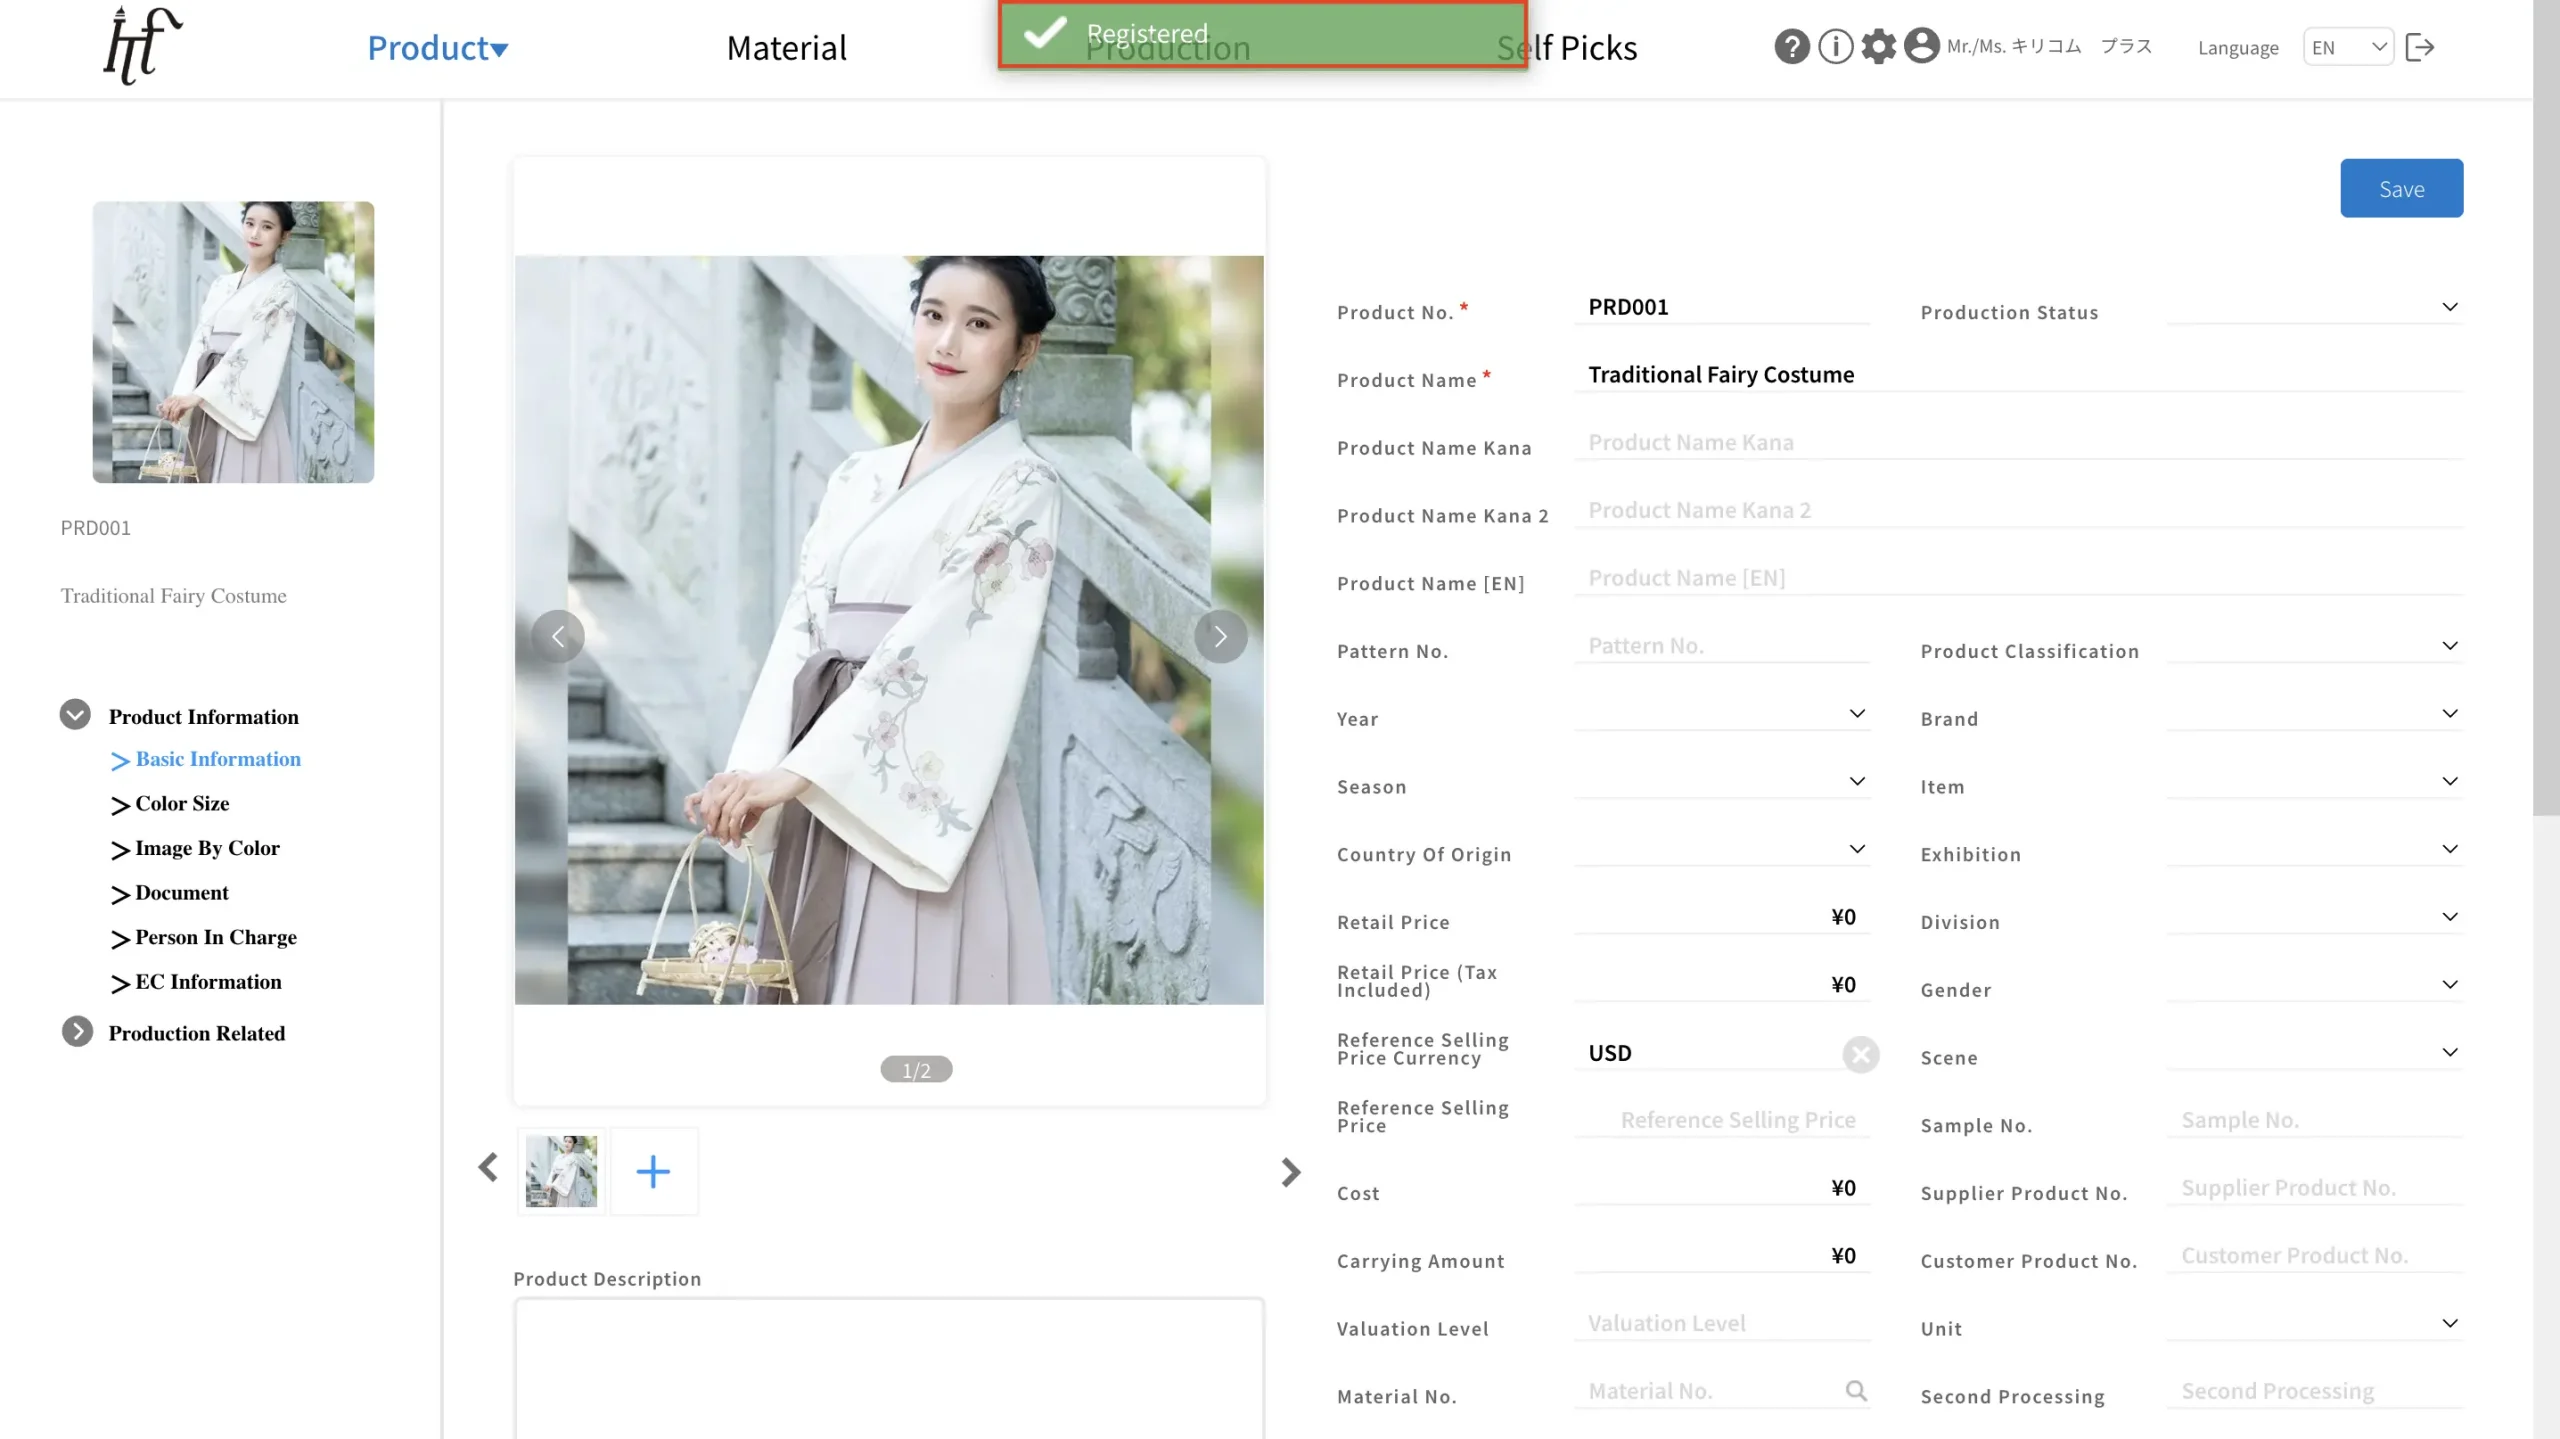
Task: Click the Product Name [EN] field
Action: (2018, 578)
